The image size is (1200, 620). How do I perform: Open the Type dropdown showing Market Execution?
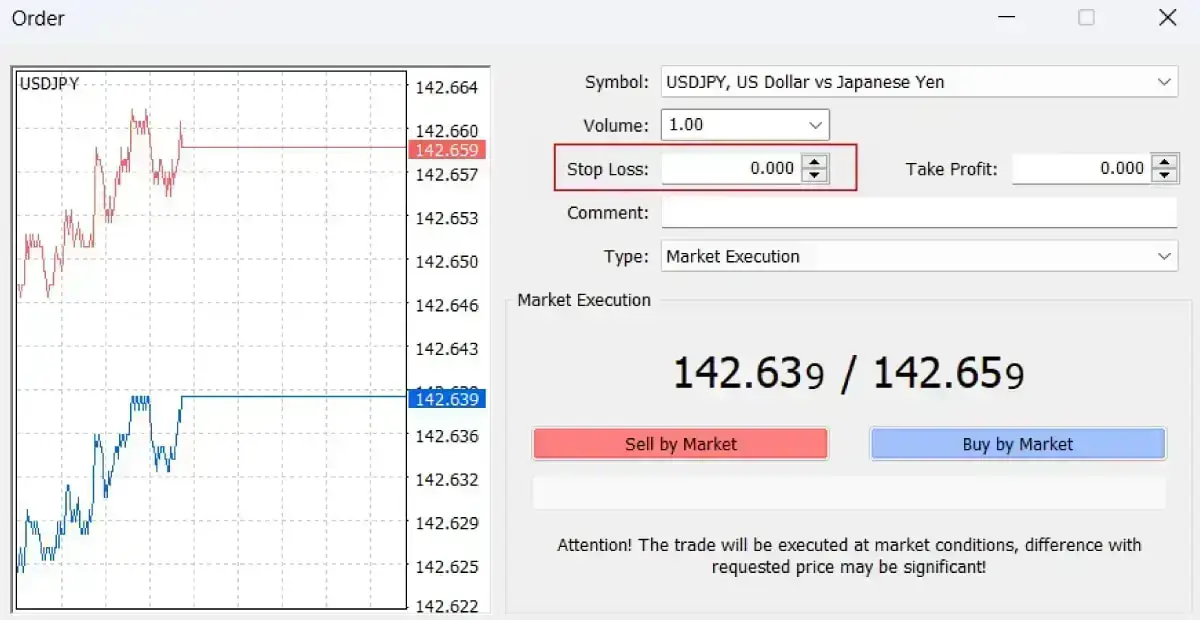click(1164, 256)
